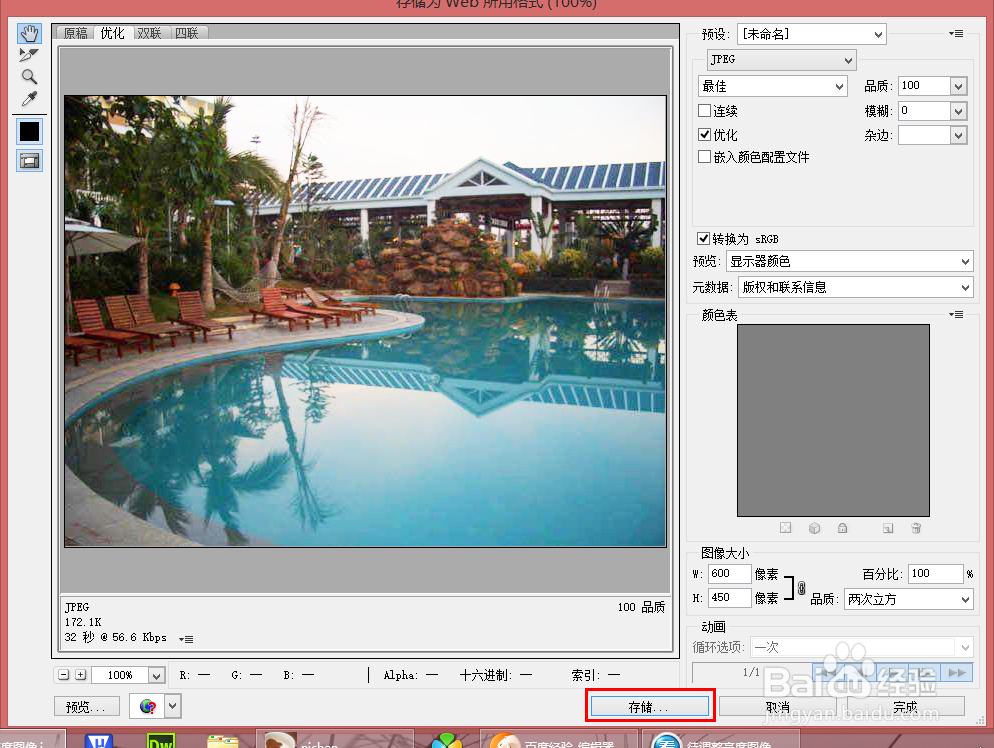Screen dimensions: 994x748
Task: Click the zoom in plus button
Action: click(81, 675)
